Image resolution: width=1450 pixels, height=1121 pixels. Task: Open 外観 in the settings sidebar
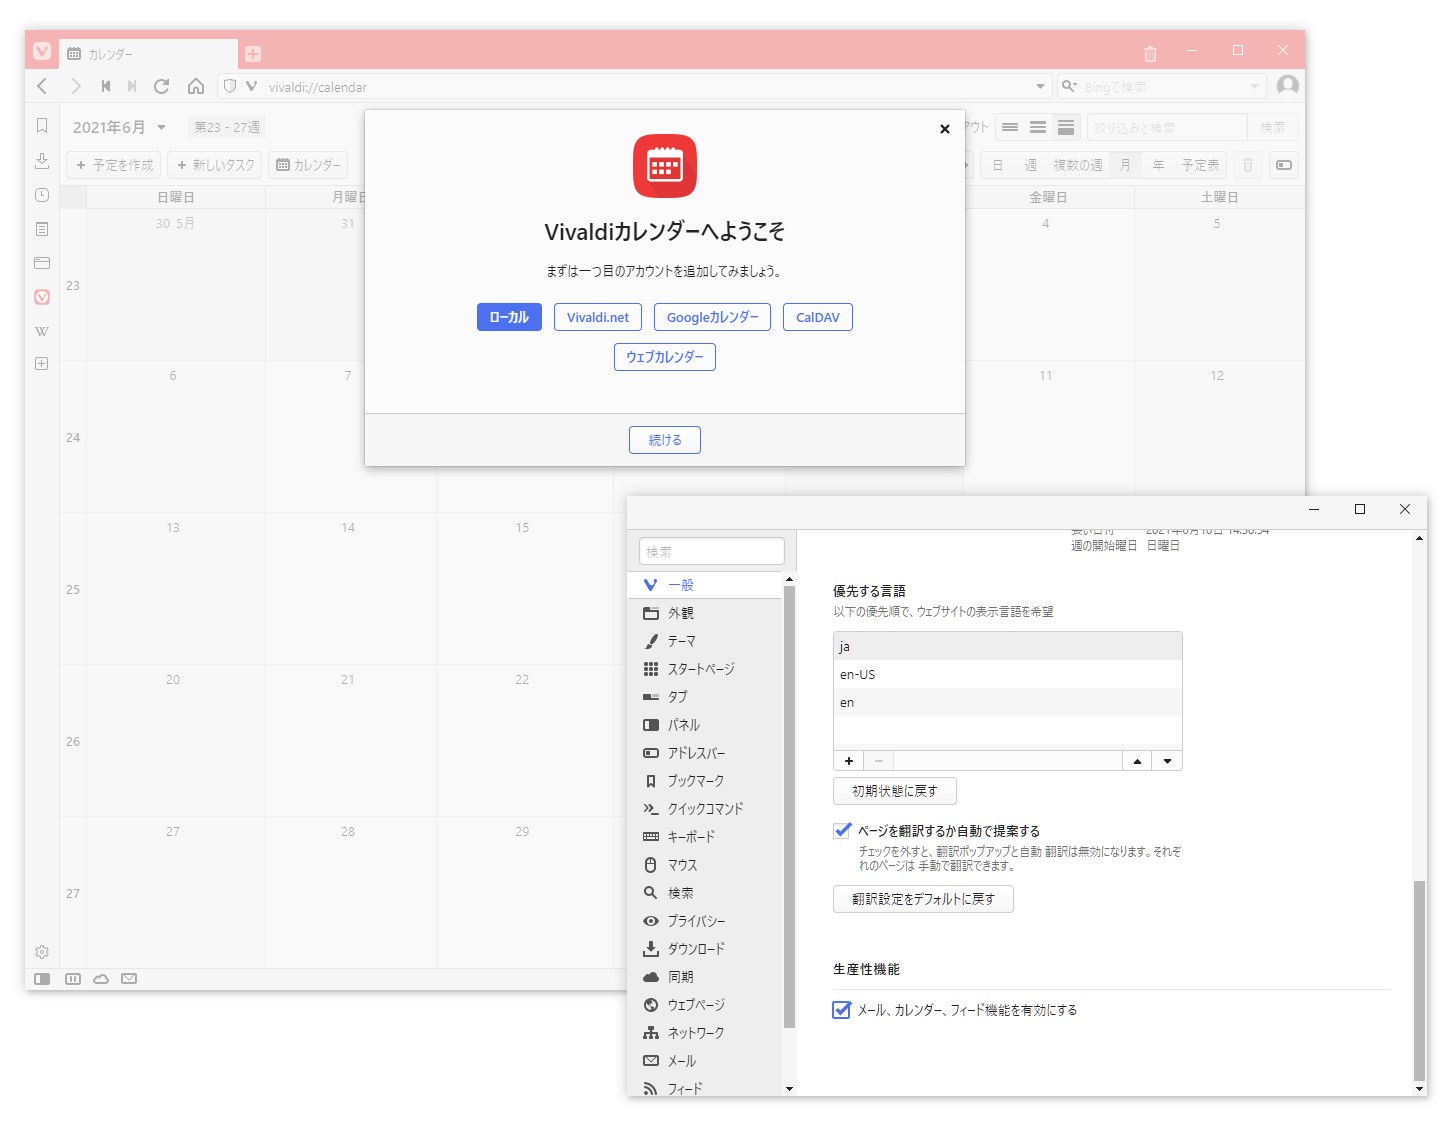pos(704,613)
